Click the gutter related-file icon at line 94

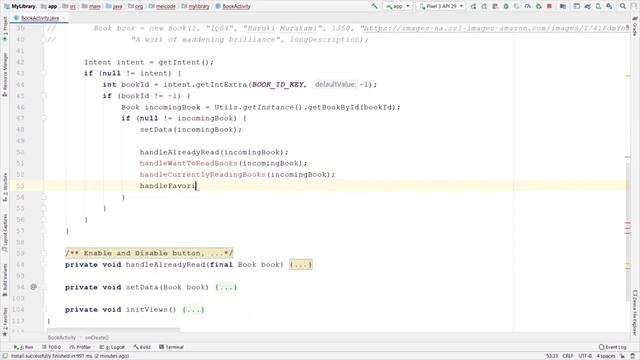coord(33,287)
